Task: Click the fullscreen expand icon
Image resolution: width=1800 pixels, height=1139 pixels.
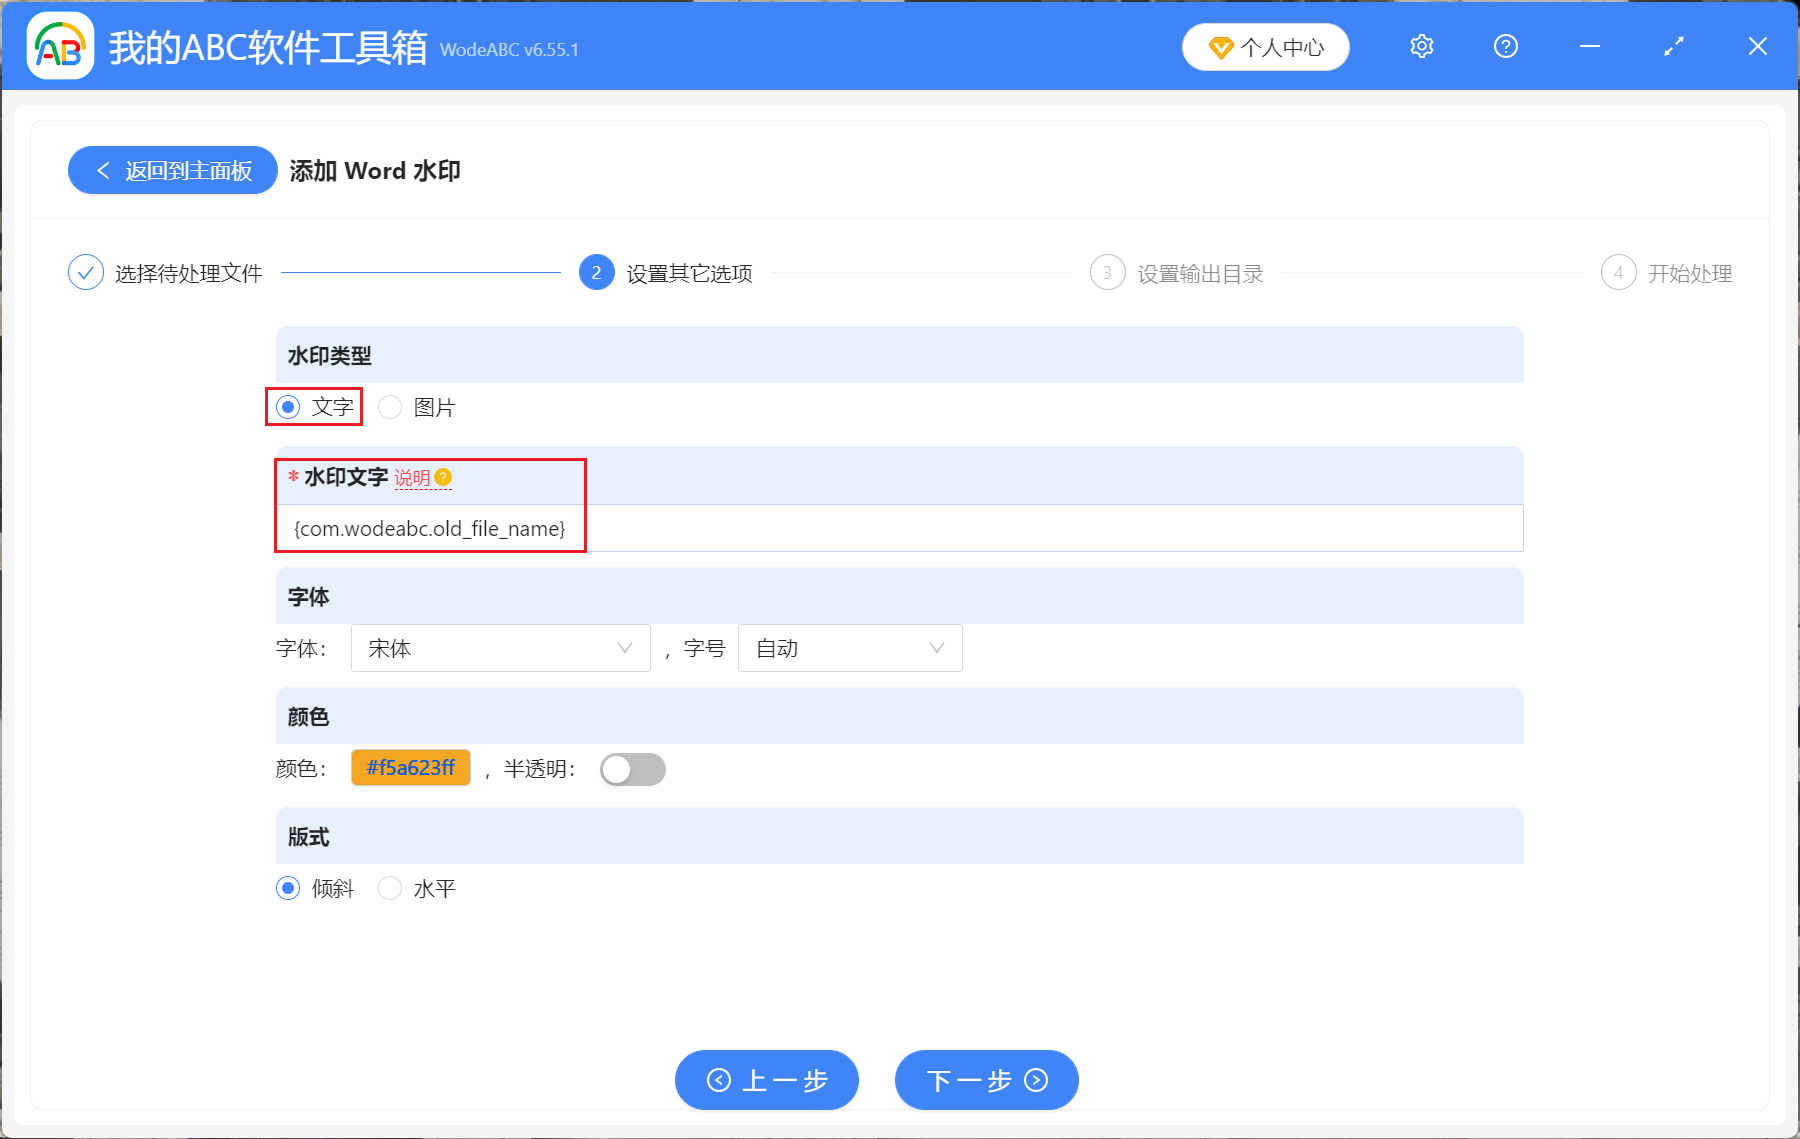Action: click(x=1673, y=46)
